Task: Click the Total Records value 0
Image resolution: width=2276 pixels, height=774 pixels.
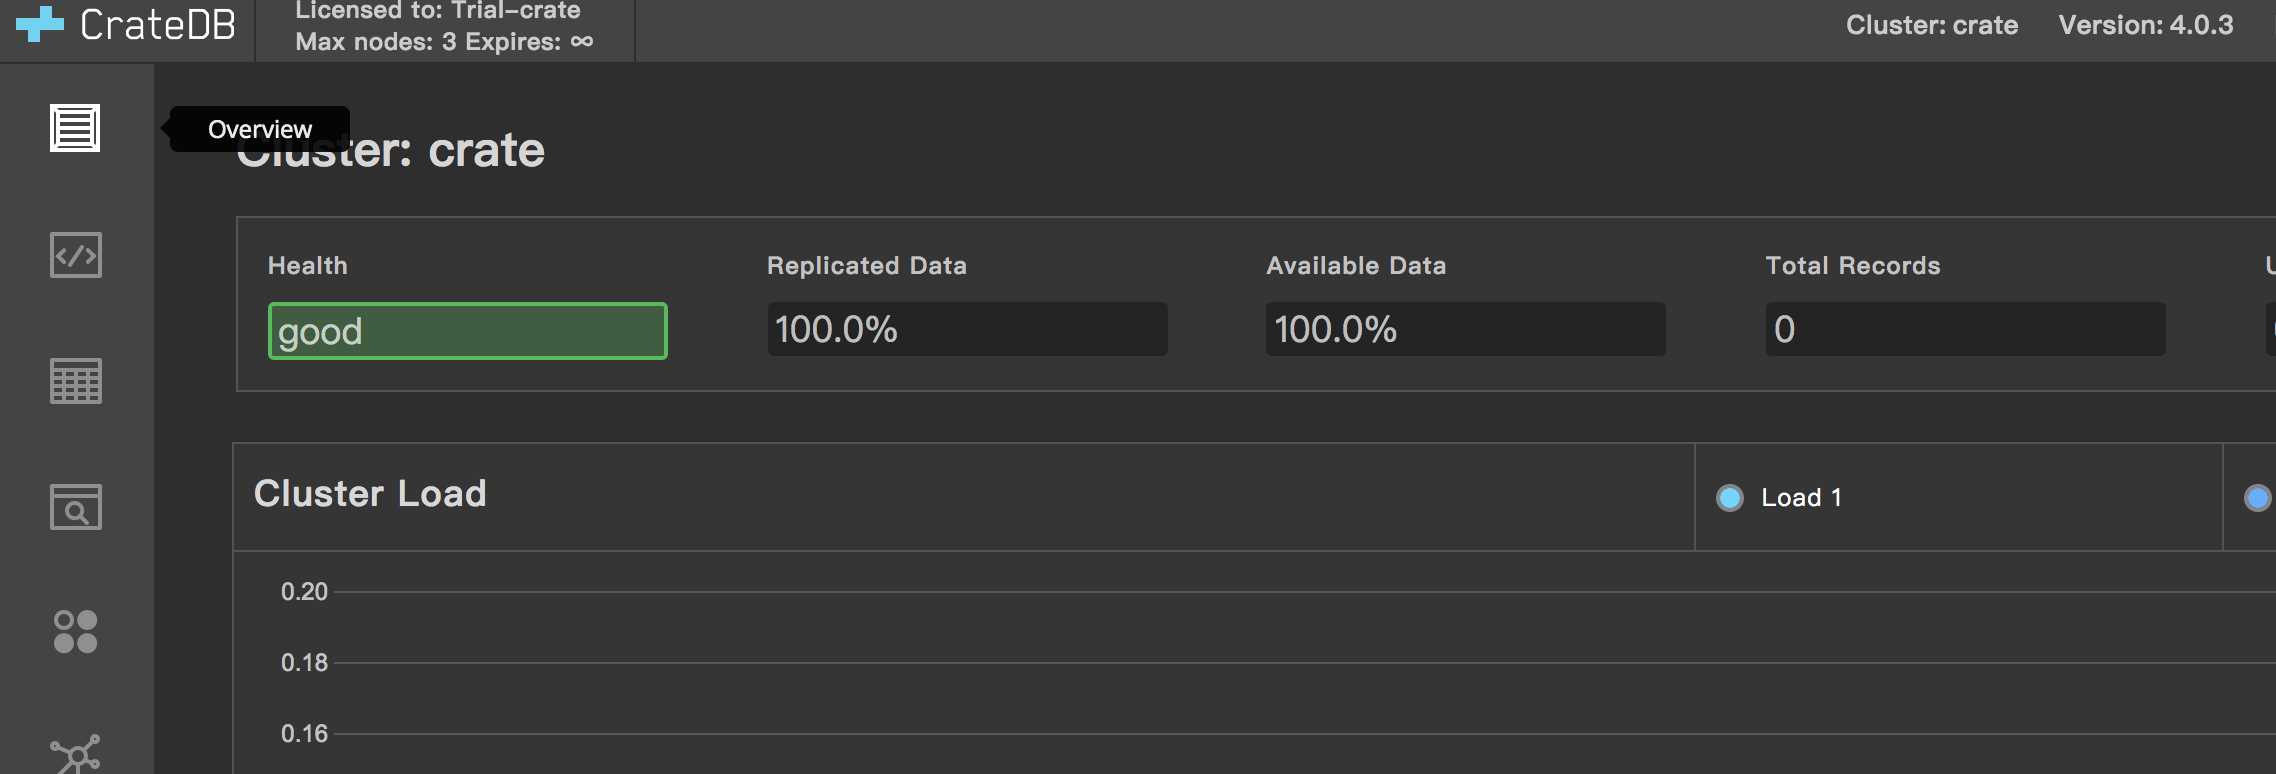Action: [x=1966, y=329]
